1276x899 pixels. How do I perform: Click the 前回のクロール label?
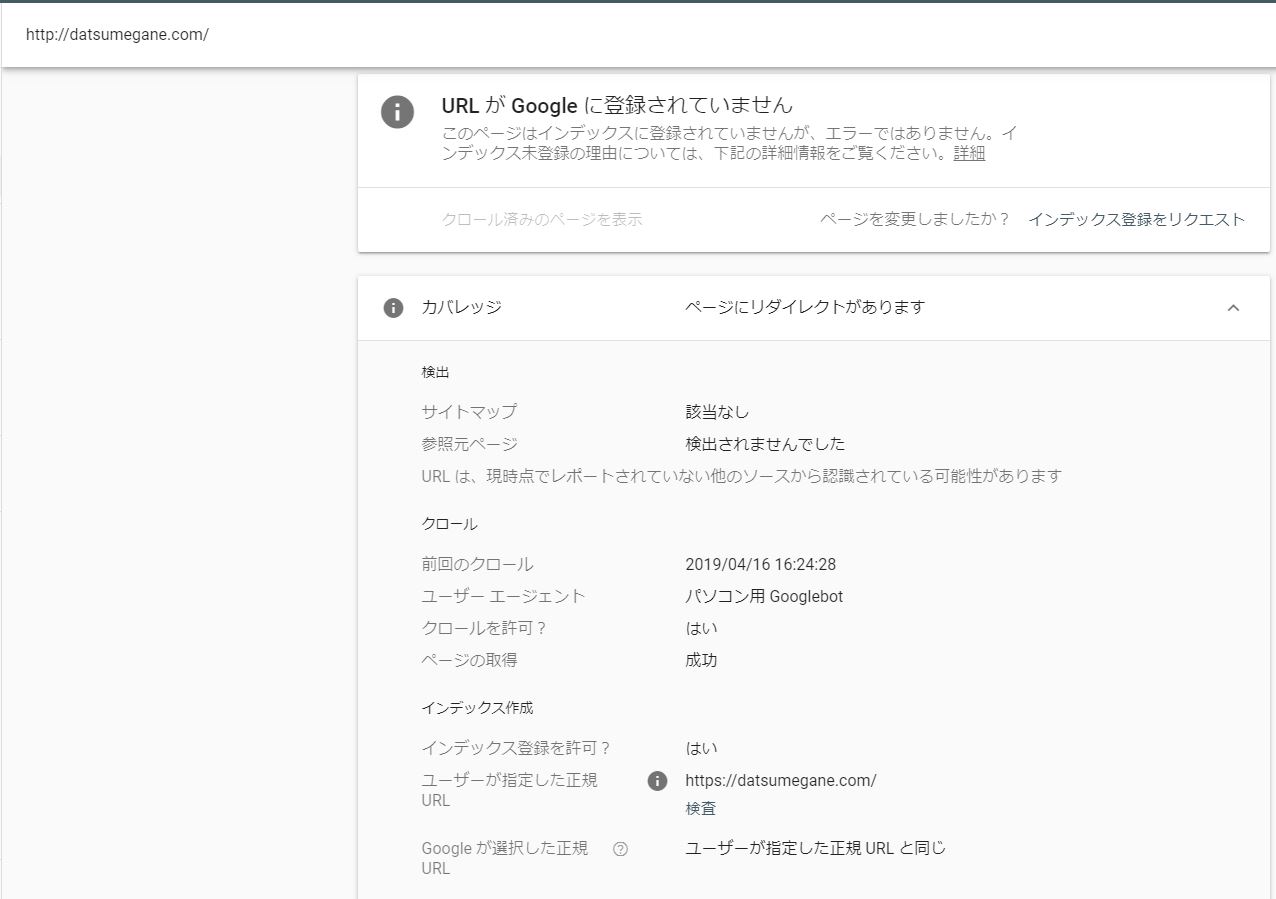[477, 564]
